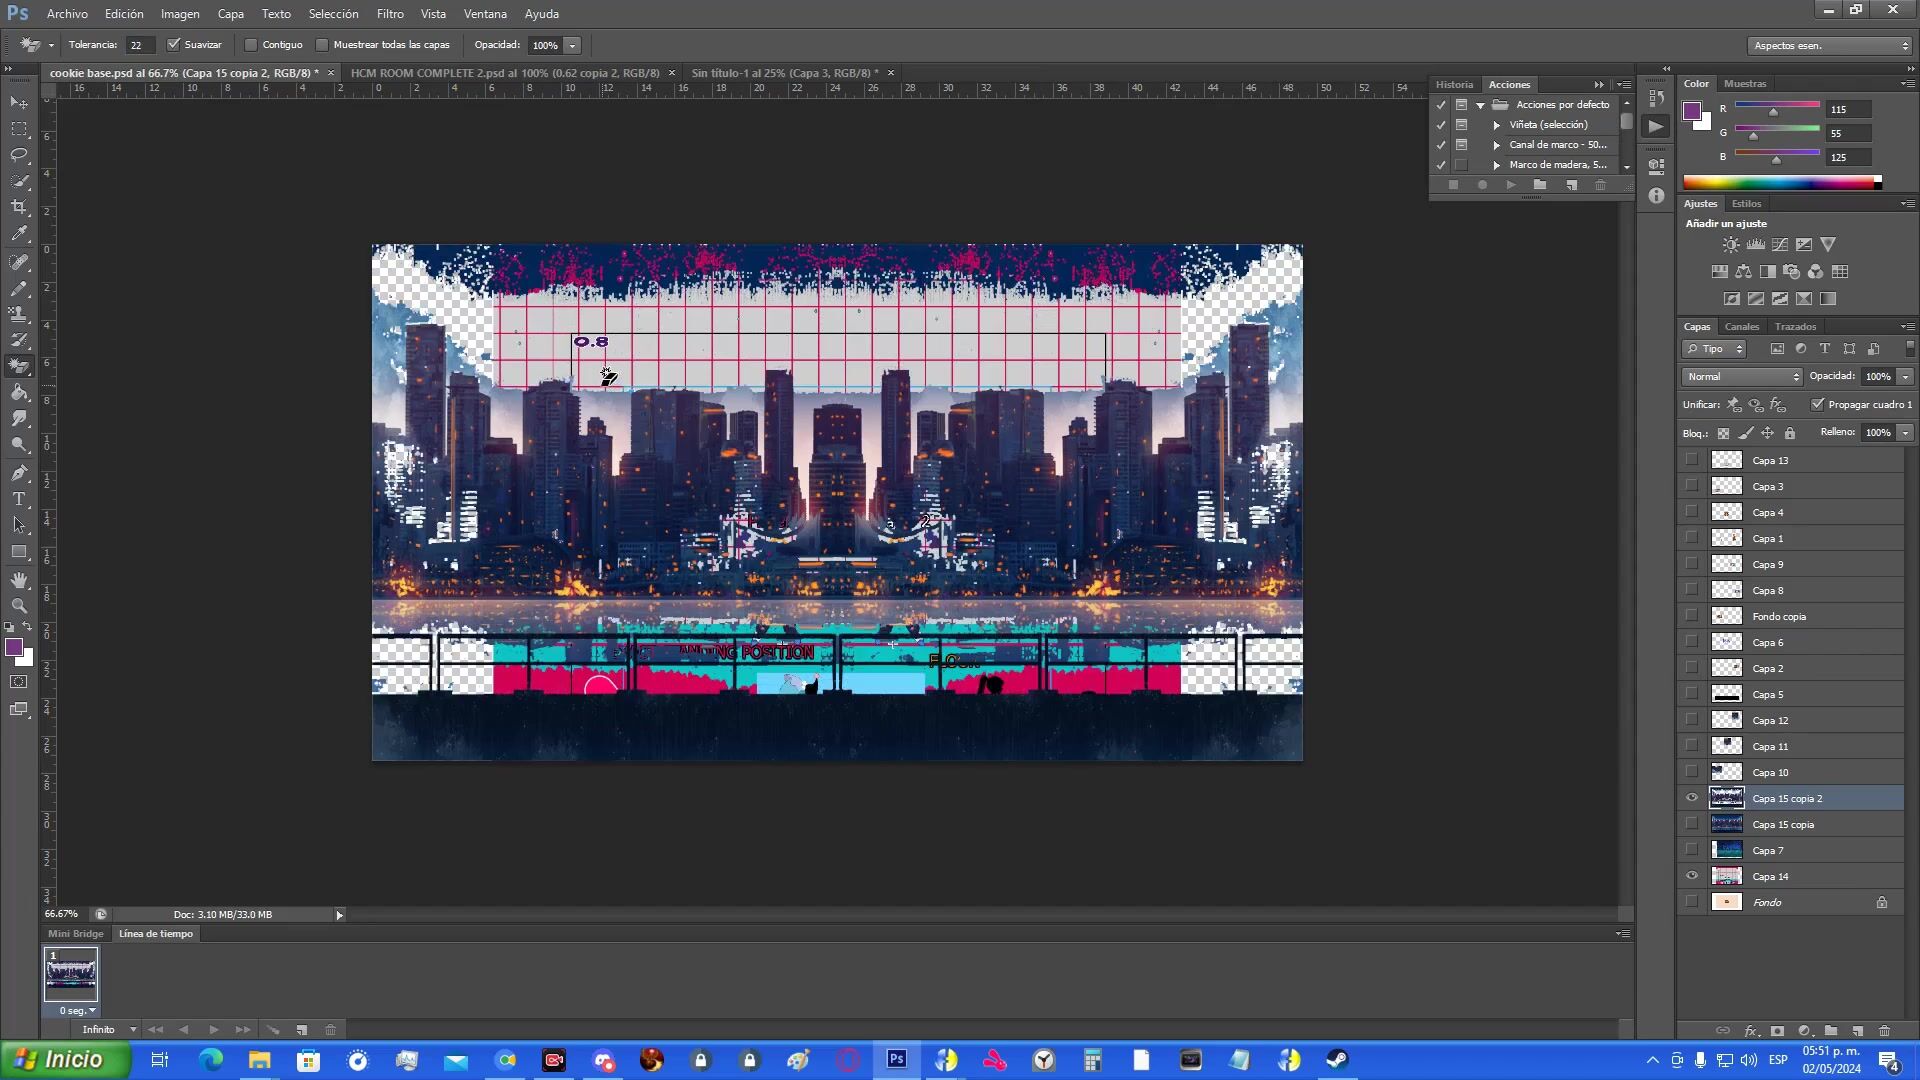
Task: Select the Horizontal Type tool
Action: [19, 499]
